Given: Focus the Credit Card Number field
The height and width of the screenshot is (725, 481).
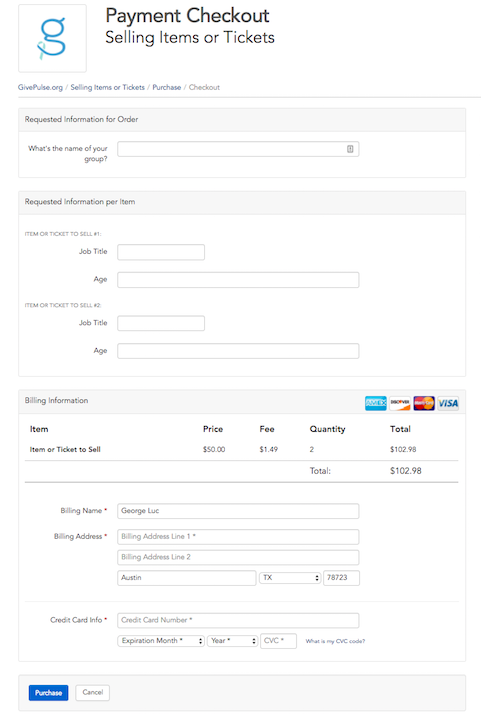Looking at the screenshot, I should pos(238,620).
